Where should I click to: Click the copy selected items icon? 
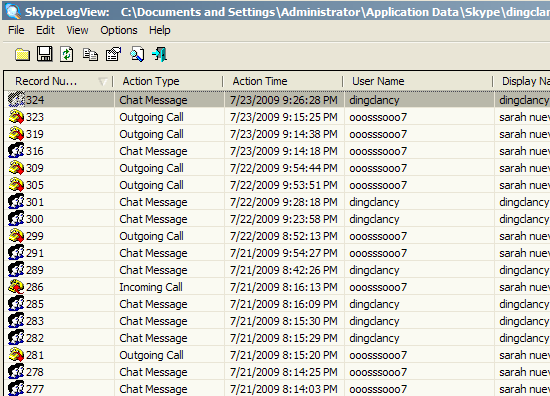click(90, 55)
